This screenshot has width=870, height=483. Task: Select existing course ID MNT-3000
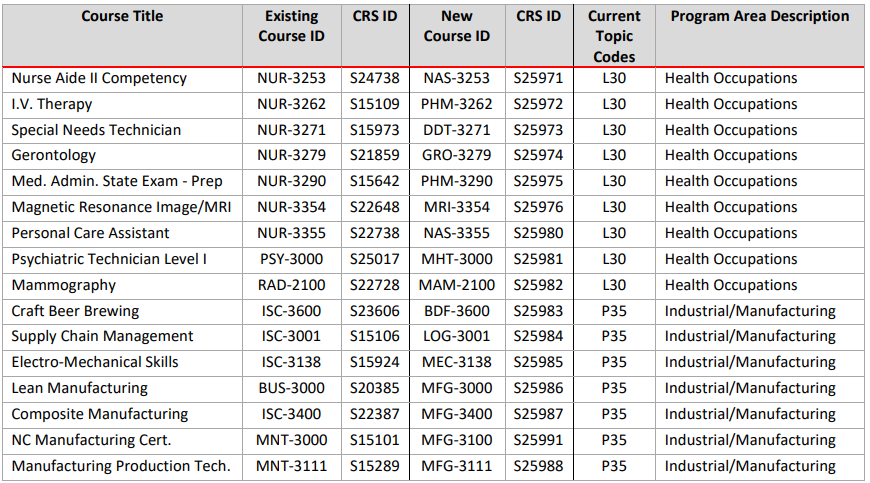point(291,440)
